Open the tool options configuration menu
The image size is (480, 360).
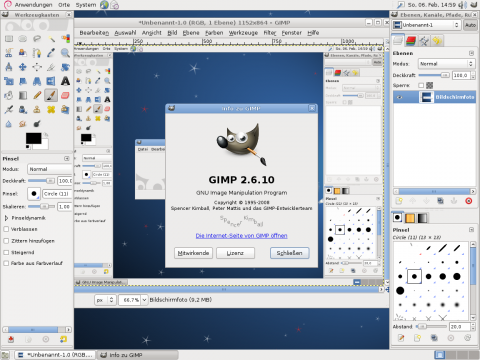click(67, 159)
